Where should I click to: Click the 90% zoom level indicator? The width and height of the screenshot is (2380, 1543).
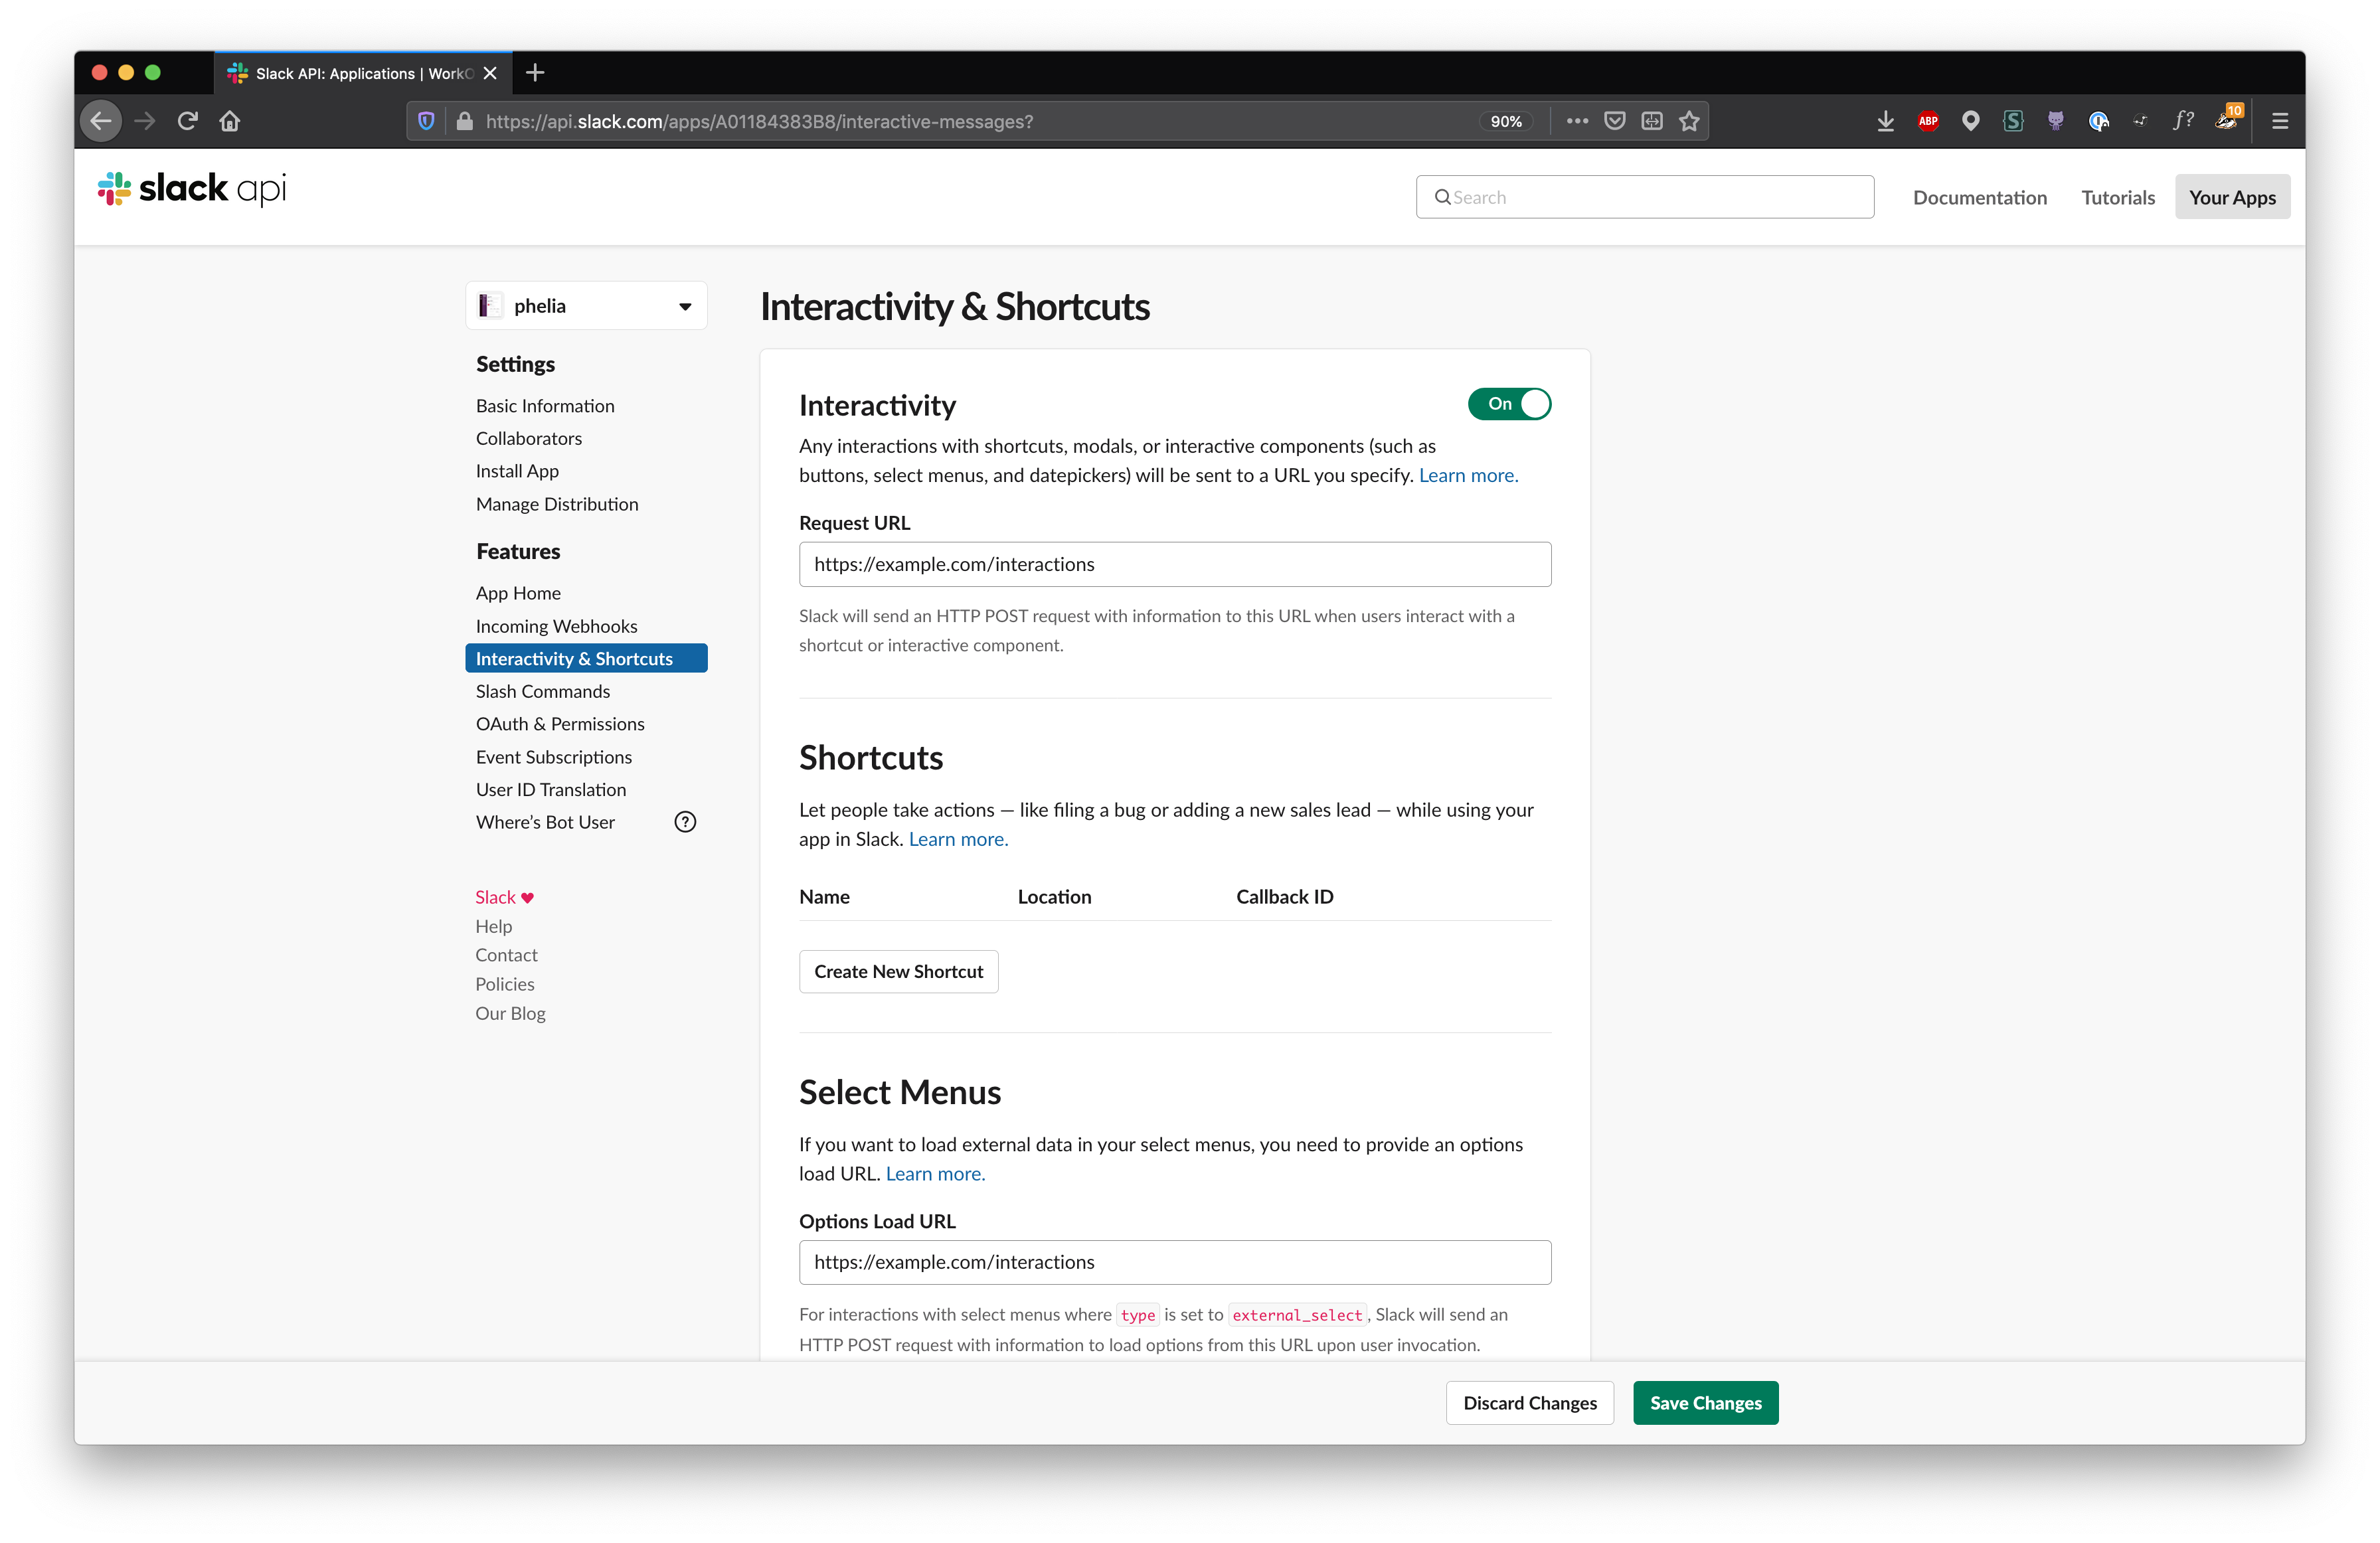point(1505,121)
